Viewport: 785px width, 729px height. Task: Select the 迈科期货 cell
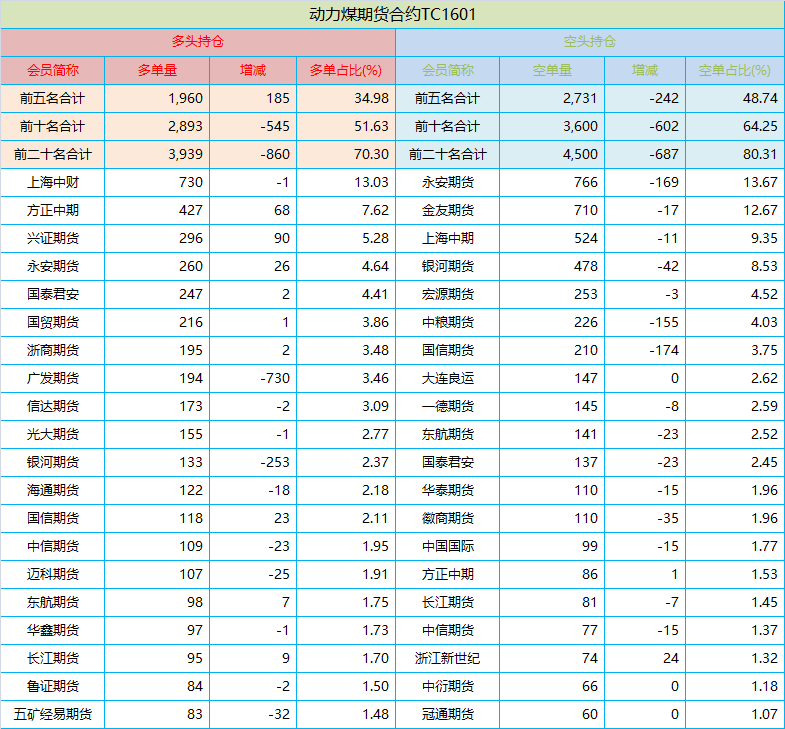53,574
